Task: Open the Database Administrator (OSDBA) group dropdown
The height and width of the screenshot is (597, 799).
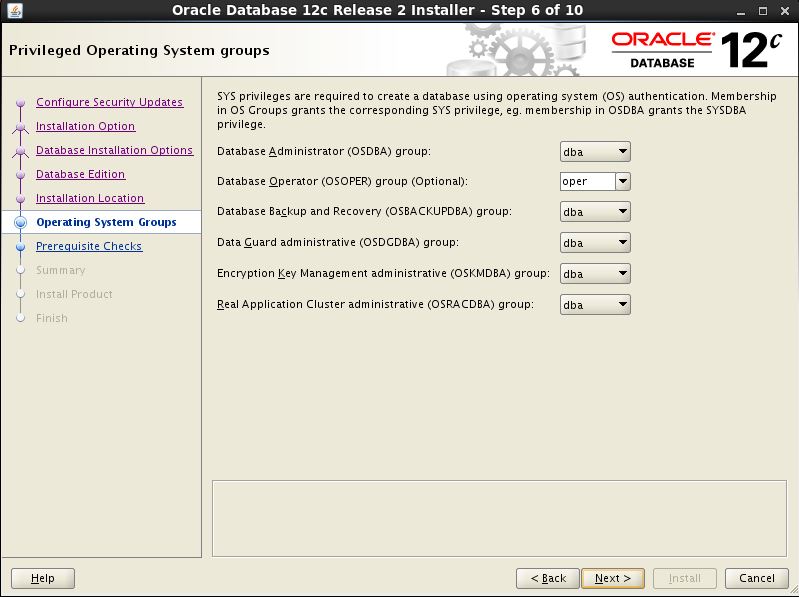Action: tap(595, 152)
